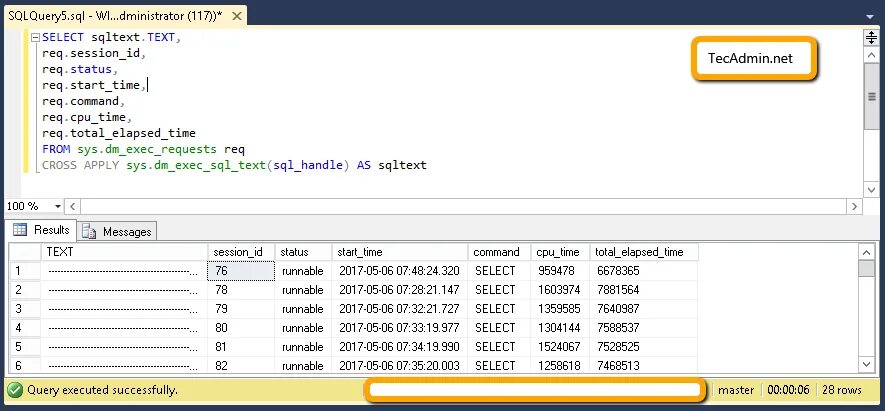The width and height of the screenshot is (885, 411).
Task: Place cursor on req.total_elapsed_time line
Action: coord(119,134)
